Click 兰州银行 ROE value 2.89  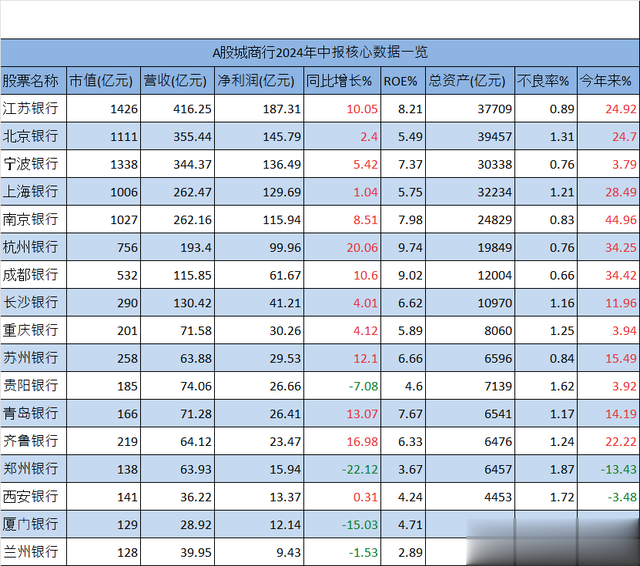(x=410, y=553)
